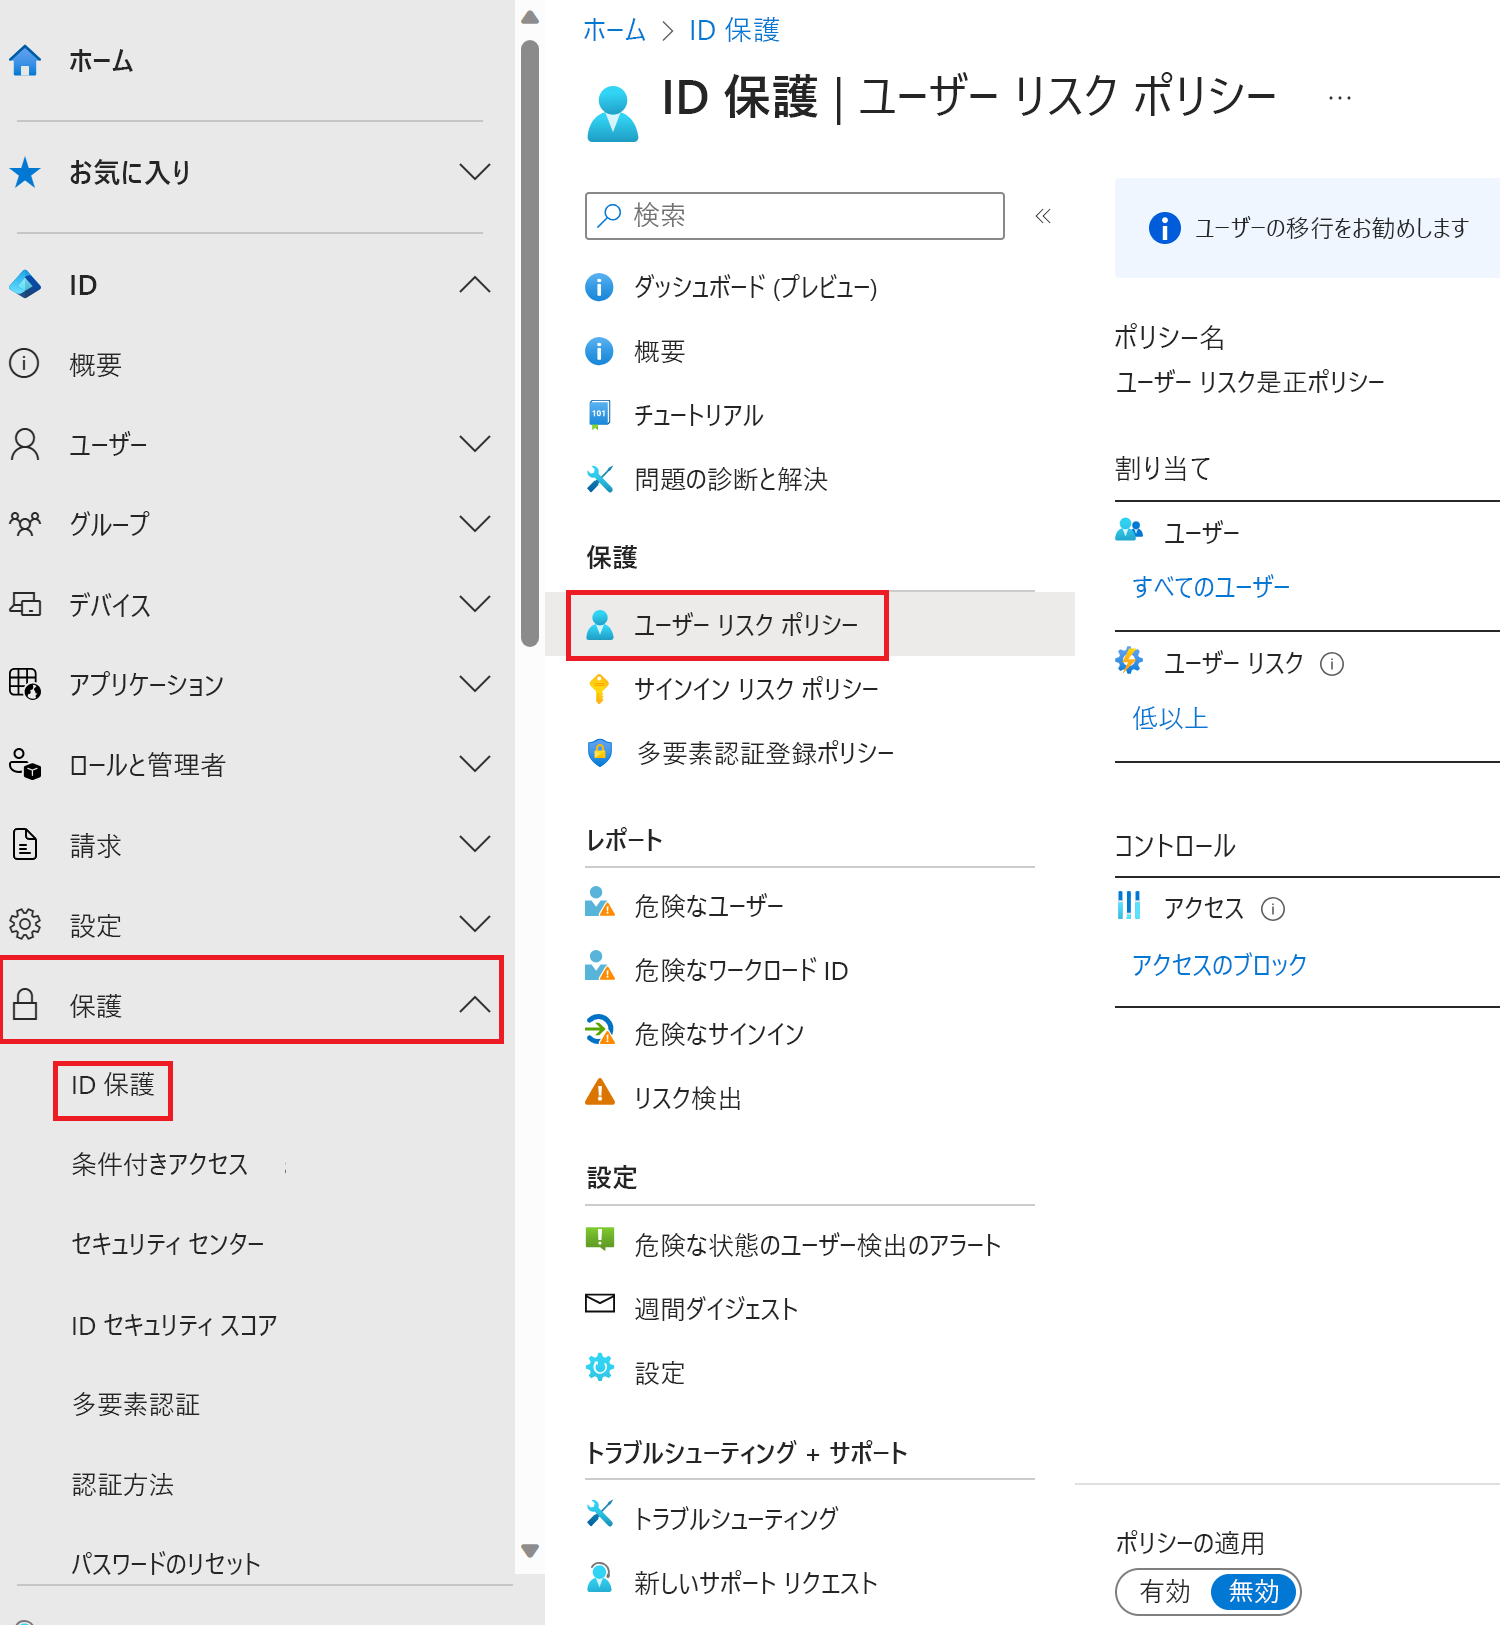Expand the グループ section chevron
The image size is (1500, 1625).
pos(475,523)
